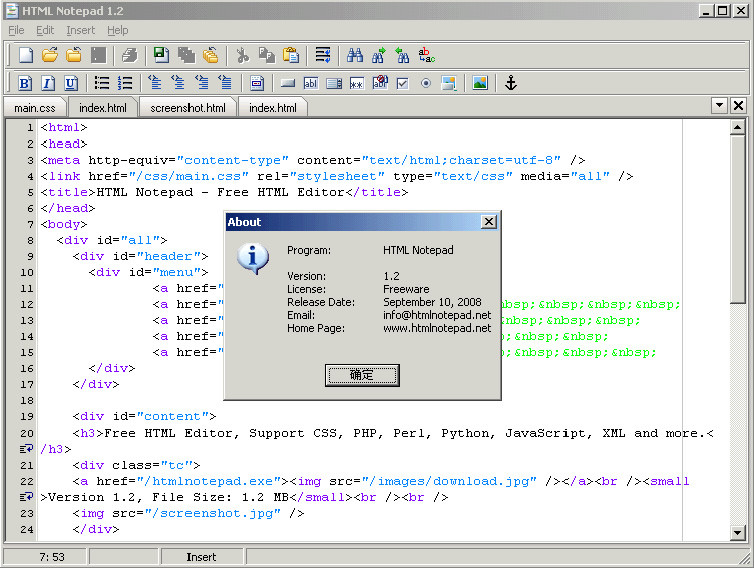
Task: Open the Edit menu
Action: [x=45, y=30]
